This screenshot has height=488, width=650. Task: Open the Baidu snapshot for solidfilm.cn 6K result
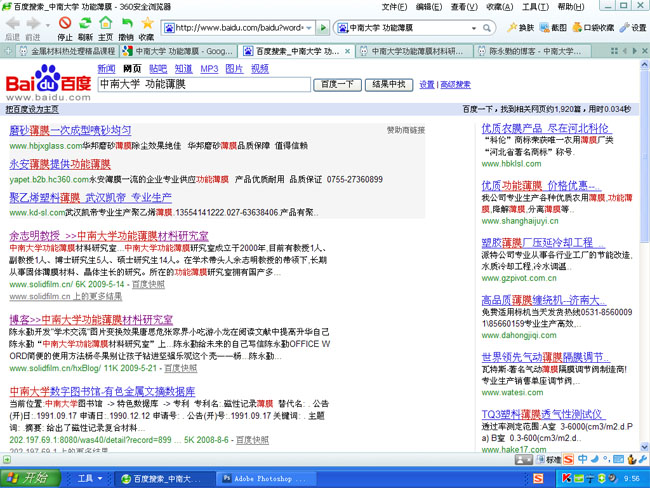point(148,284)
